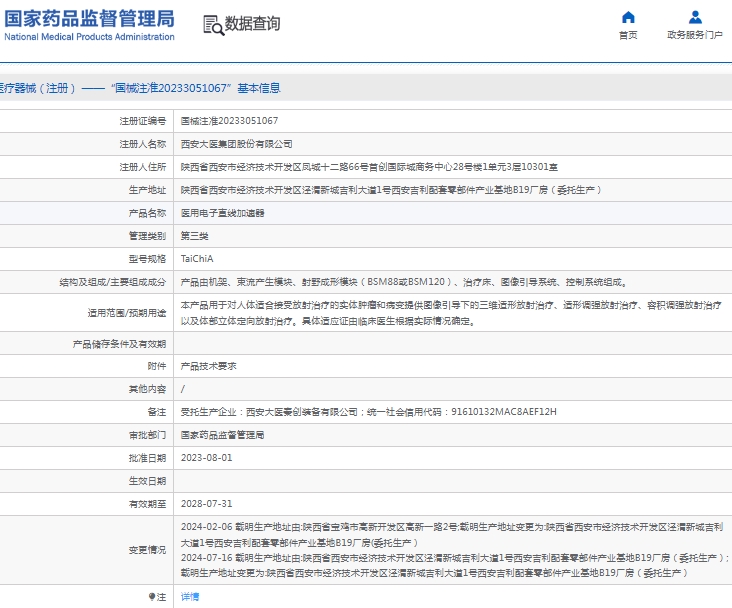Click National Medical Products Administration subtitle

tap(89, 37)
